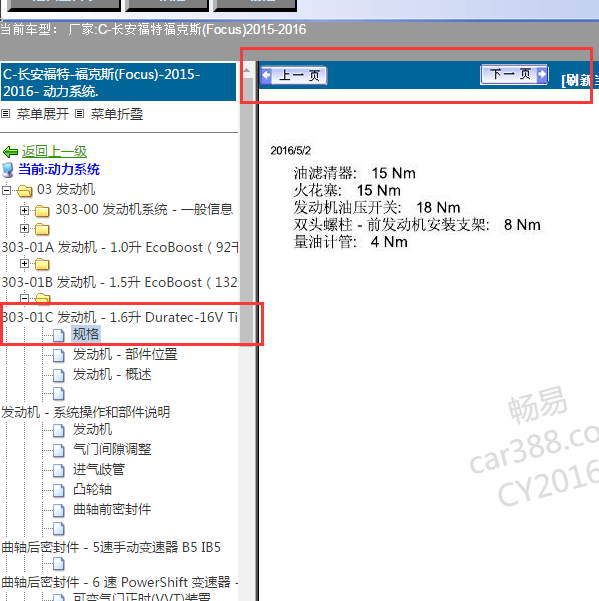Click the 进气歧管 page icon
The height and width of the screenshot is (601, 599).
tap(58, 470)
